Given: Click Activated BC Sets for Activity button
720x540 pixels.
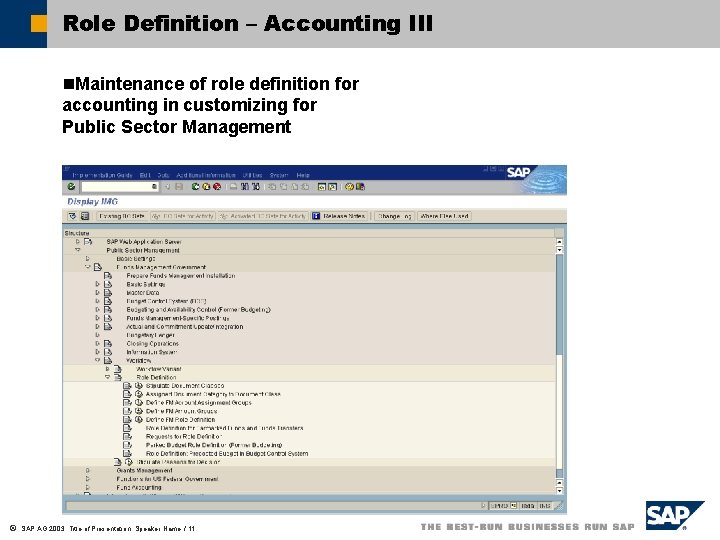Looking at the screenshot, I should tap(263, 216).
